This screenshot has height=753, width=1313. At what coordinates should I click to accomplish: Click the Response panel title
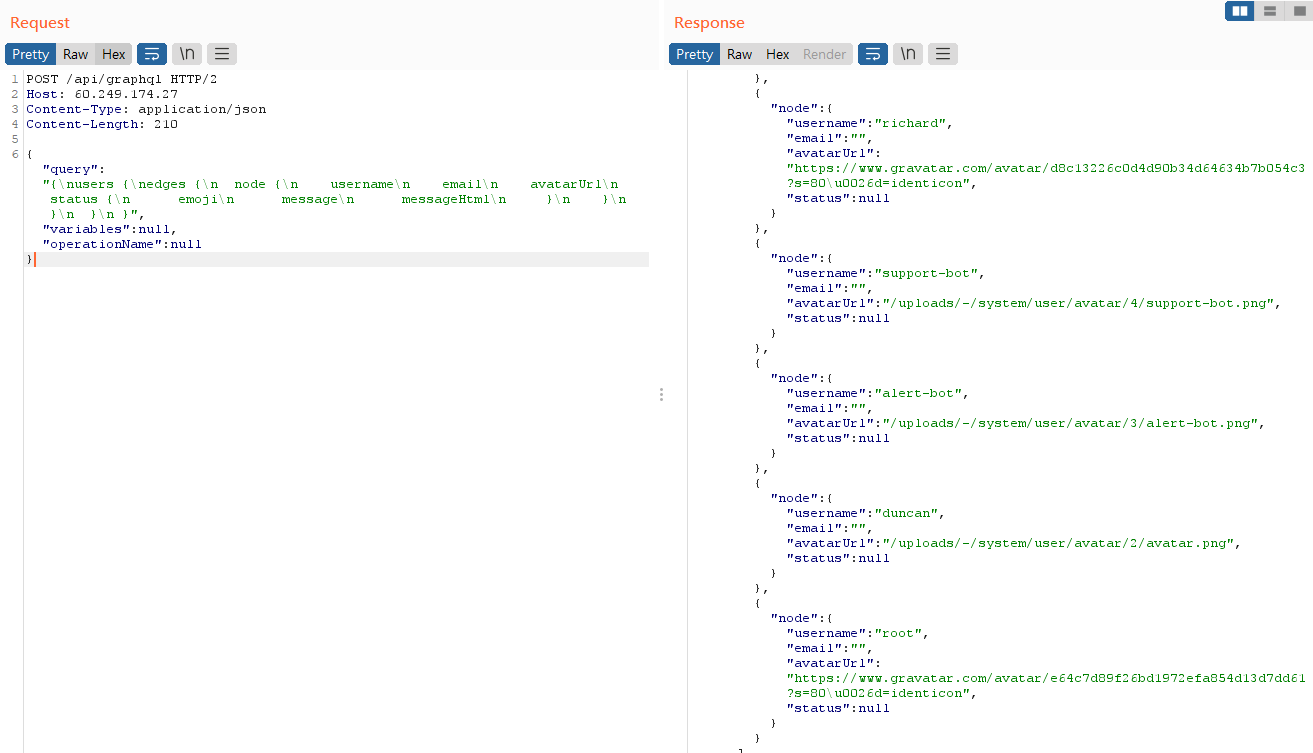point(709,23)
